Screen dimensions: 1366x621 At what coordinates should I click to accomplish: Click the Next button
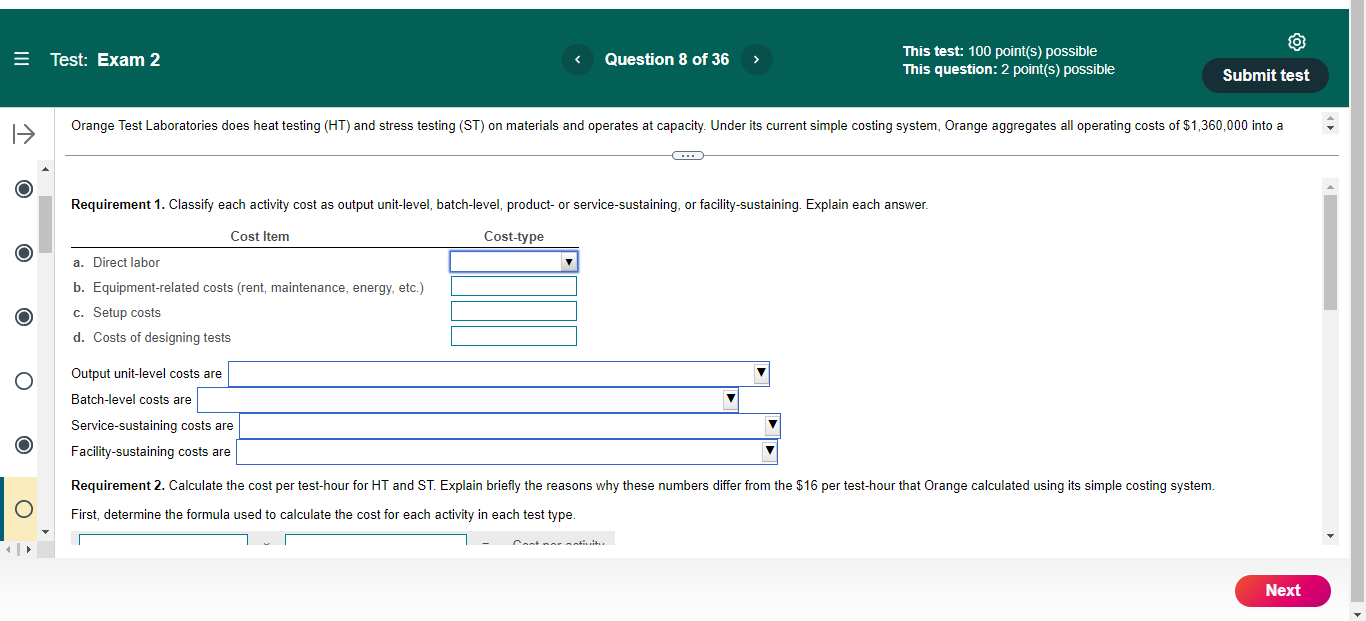pyautogui.click(x=1282, y=590)
